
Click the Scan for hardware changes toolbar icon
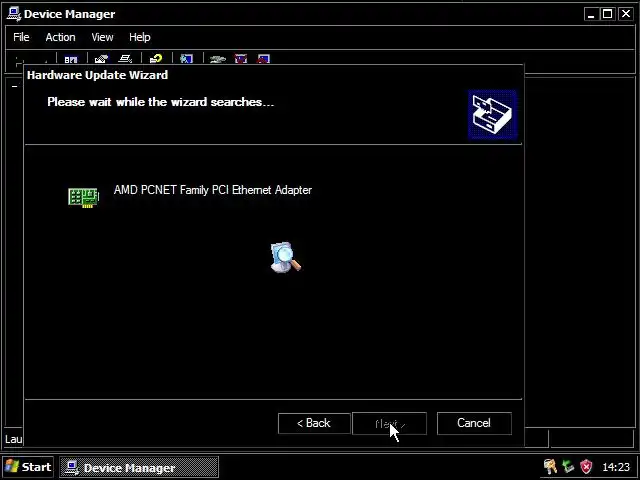coord(186,59)
